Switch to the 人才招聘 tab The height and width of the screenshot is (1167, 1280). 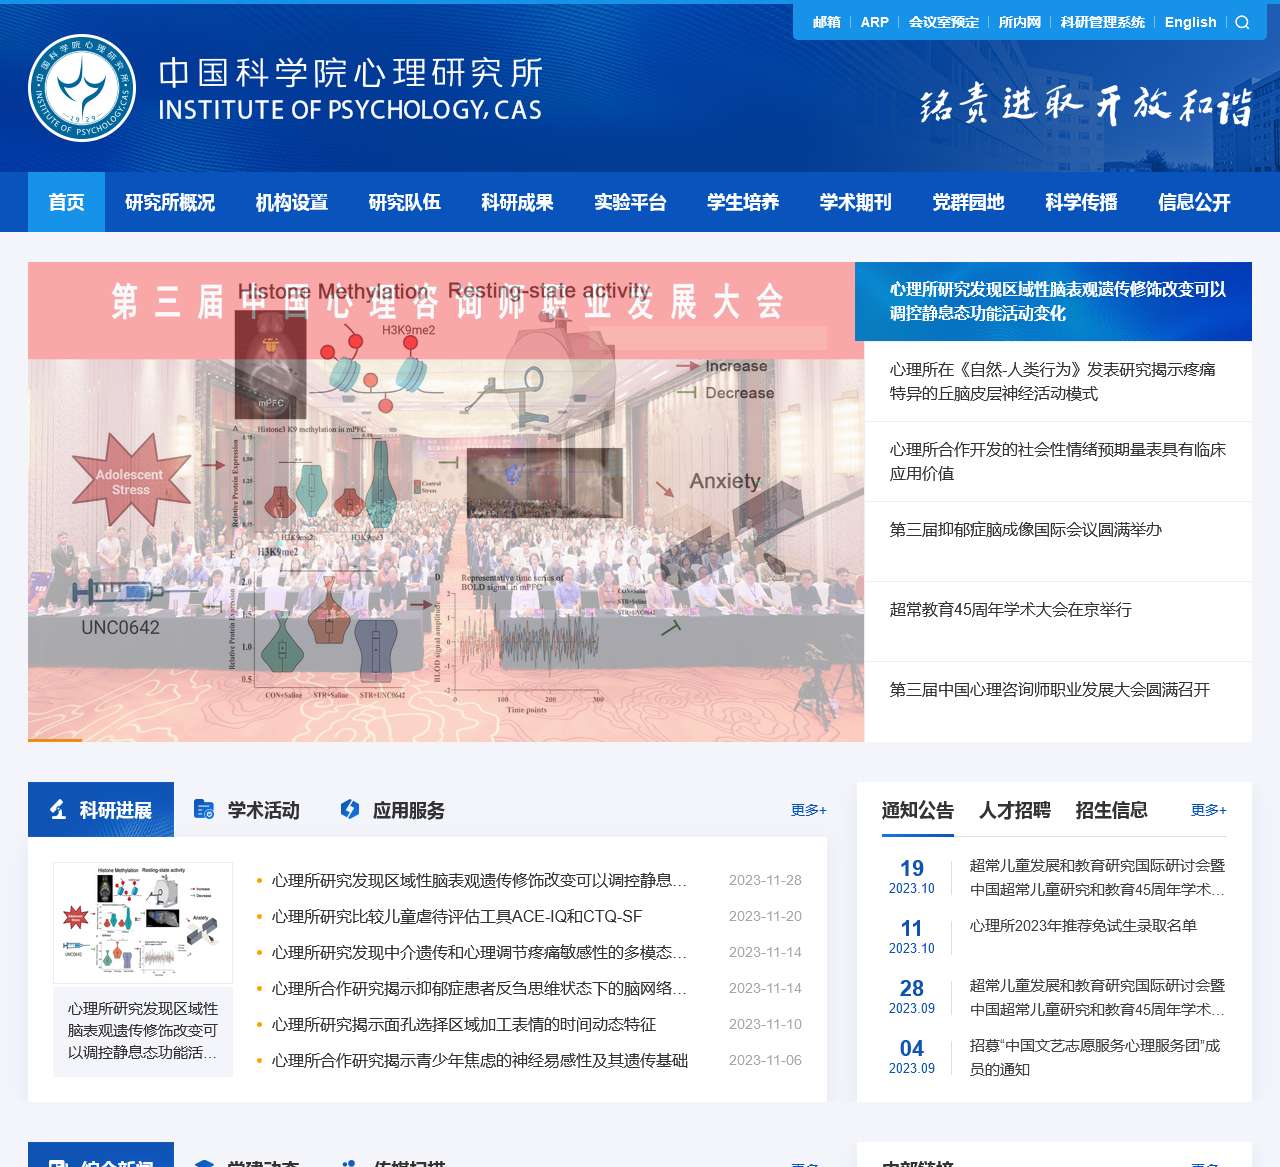(x=1014, y=810)
